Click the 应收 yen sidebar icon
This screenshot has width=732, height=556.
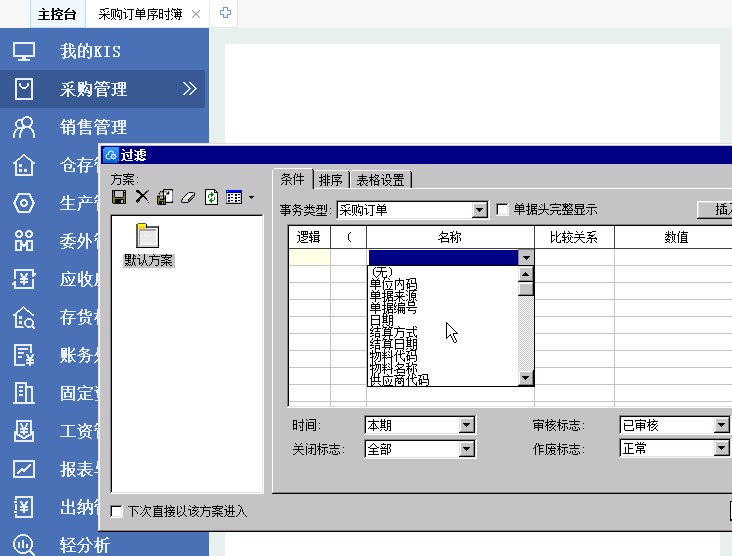click(24, 279)
